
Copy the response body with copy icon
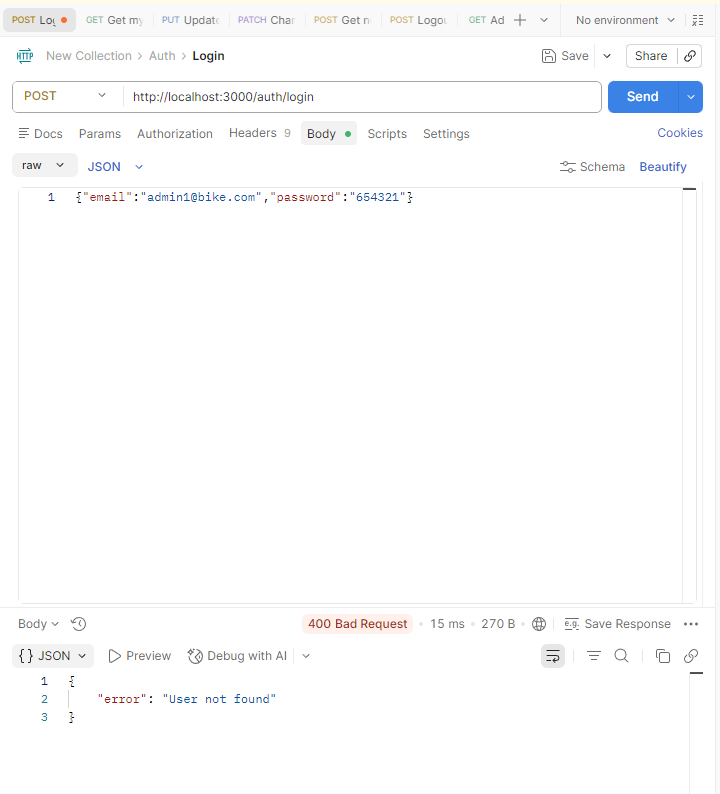click(662, 656)
